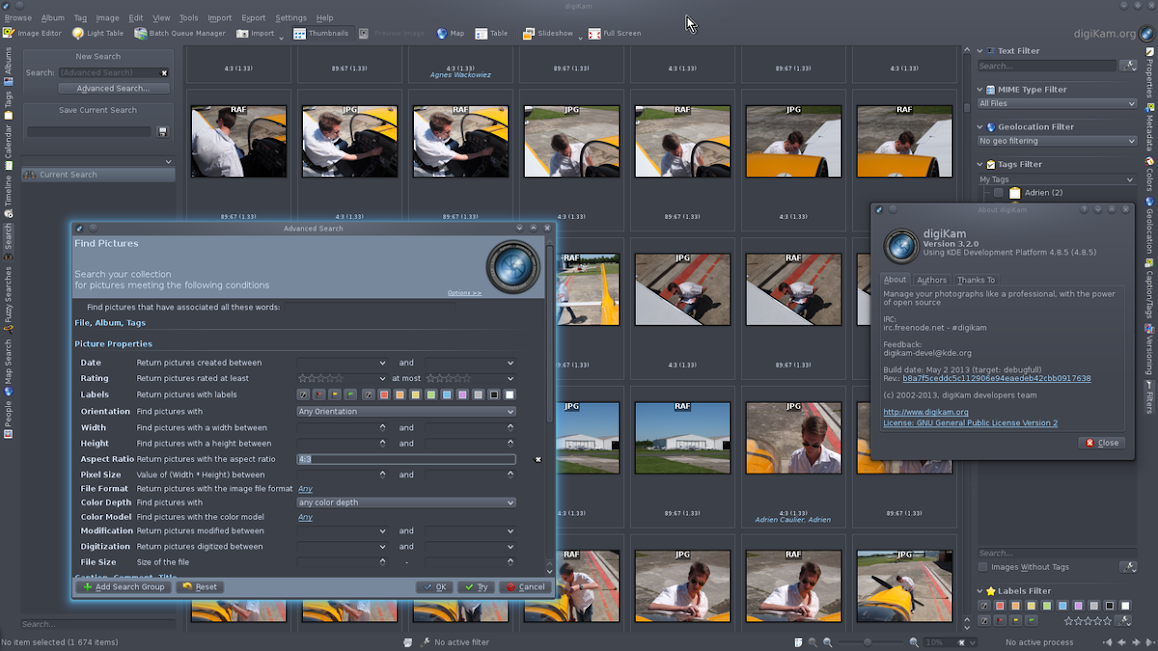Check the Adrien tag checkbox

(998, 193)
